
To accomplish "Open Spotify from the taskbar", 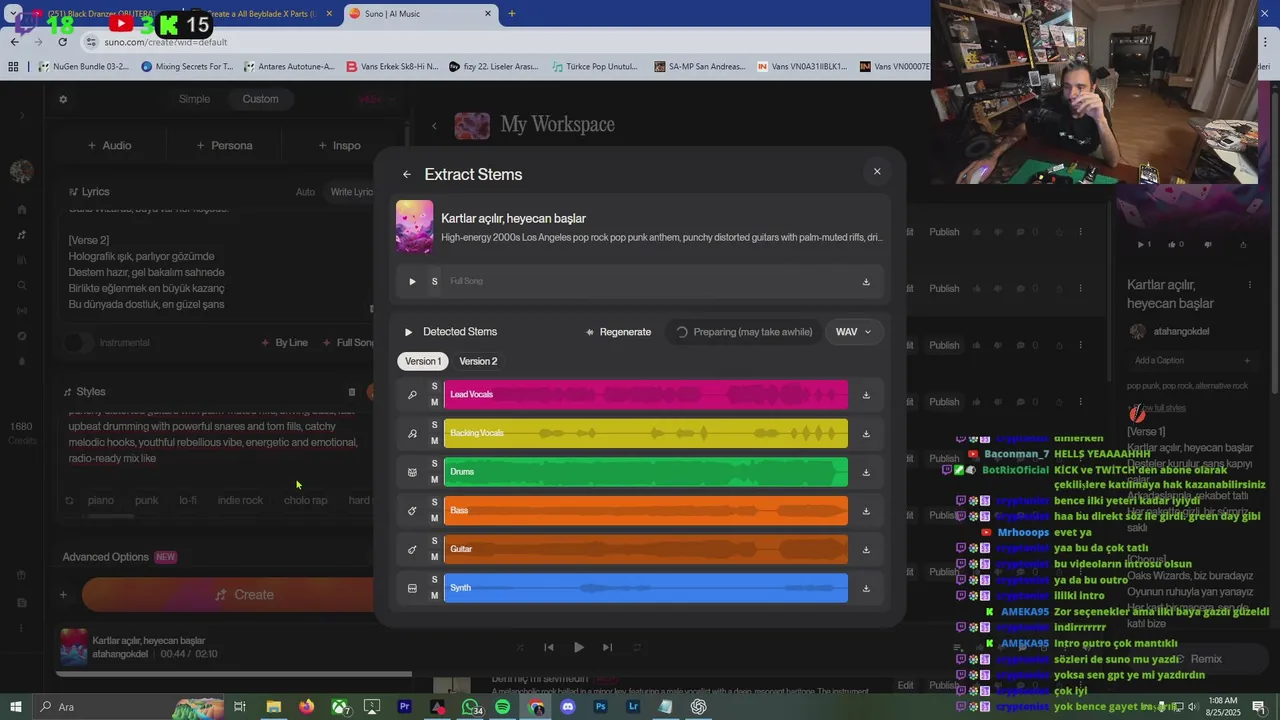I will (503, 707).
